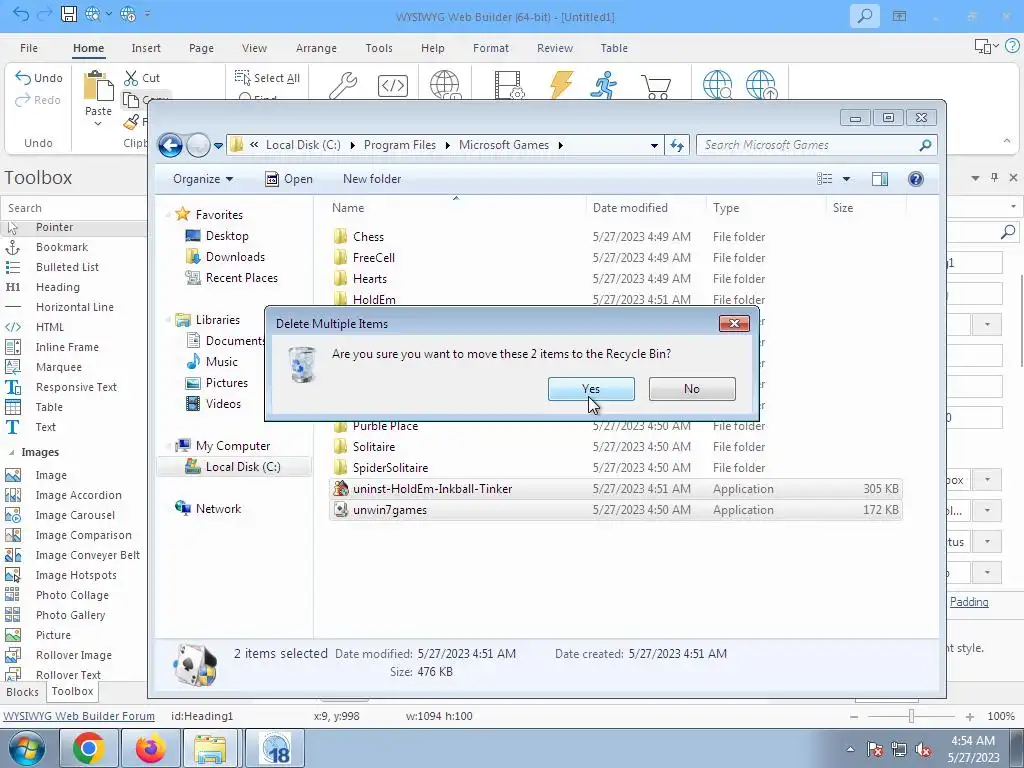
Task: Open the Explorer address bar history dropdown
Action: (x=654, y=145)
